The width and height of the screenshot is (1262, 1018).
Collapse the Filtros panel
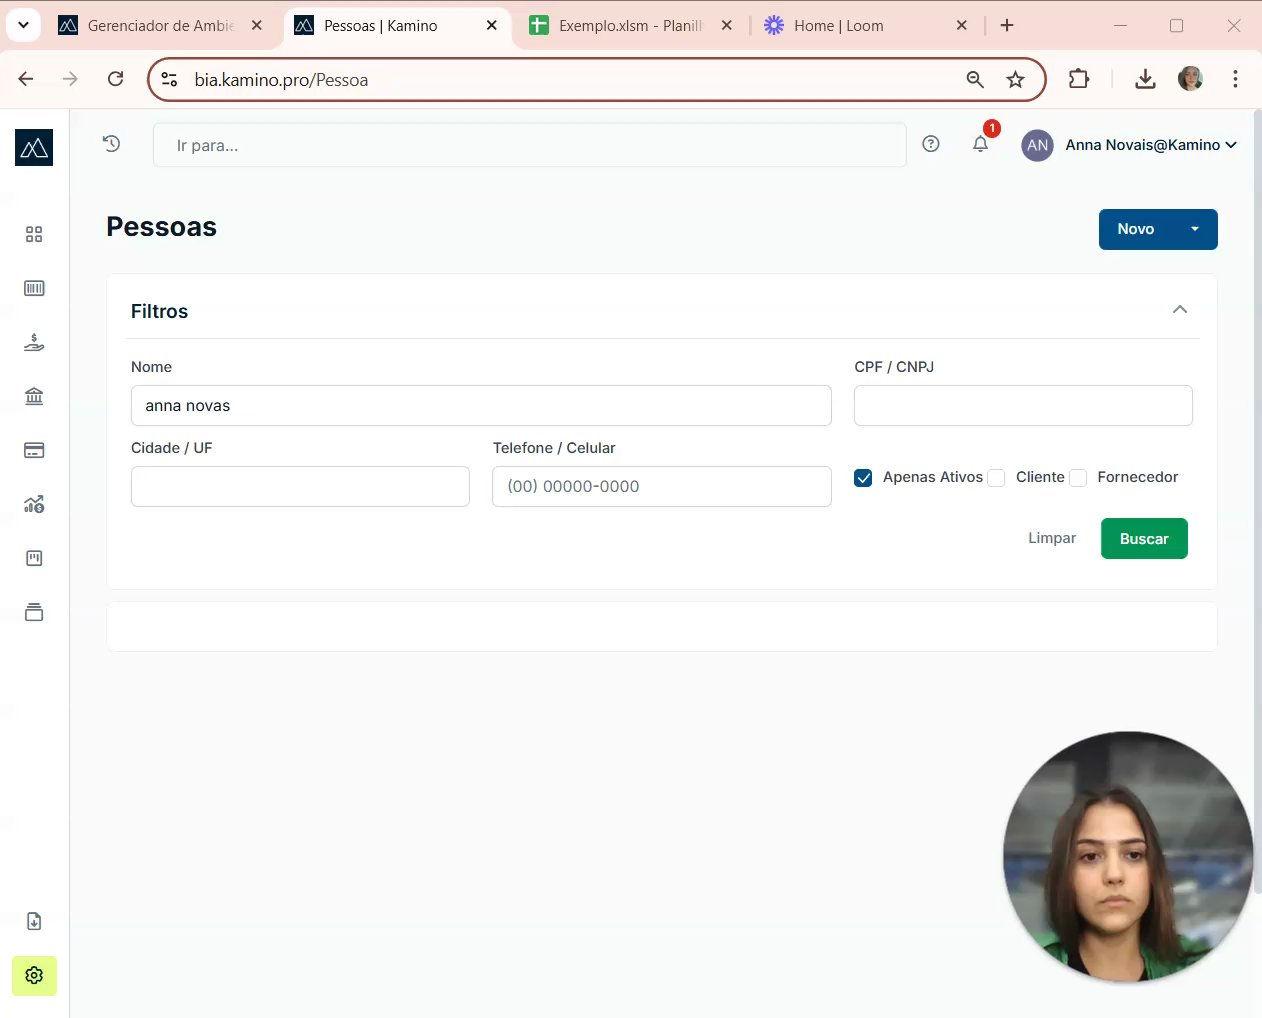[1180, 310]
